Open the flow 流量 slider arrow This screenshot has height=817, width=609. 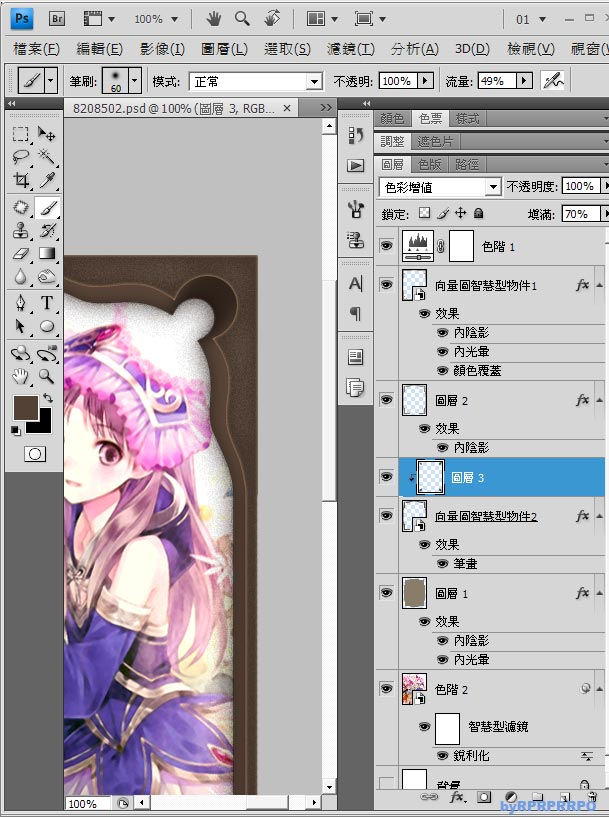click(524, 81)
